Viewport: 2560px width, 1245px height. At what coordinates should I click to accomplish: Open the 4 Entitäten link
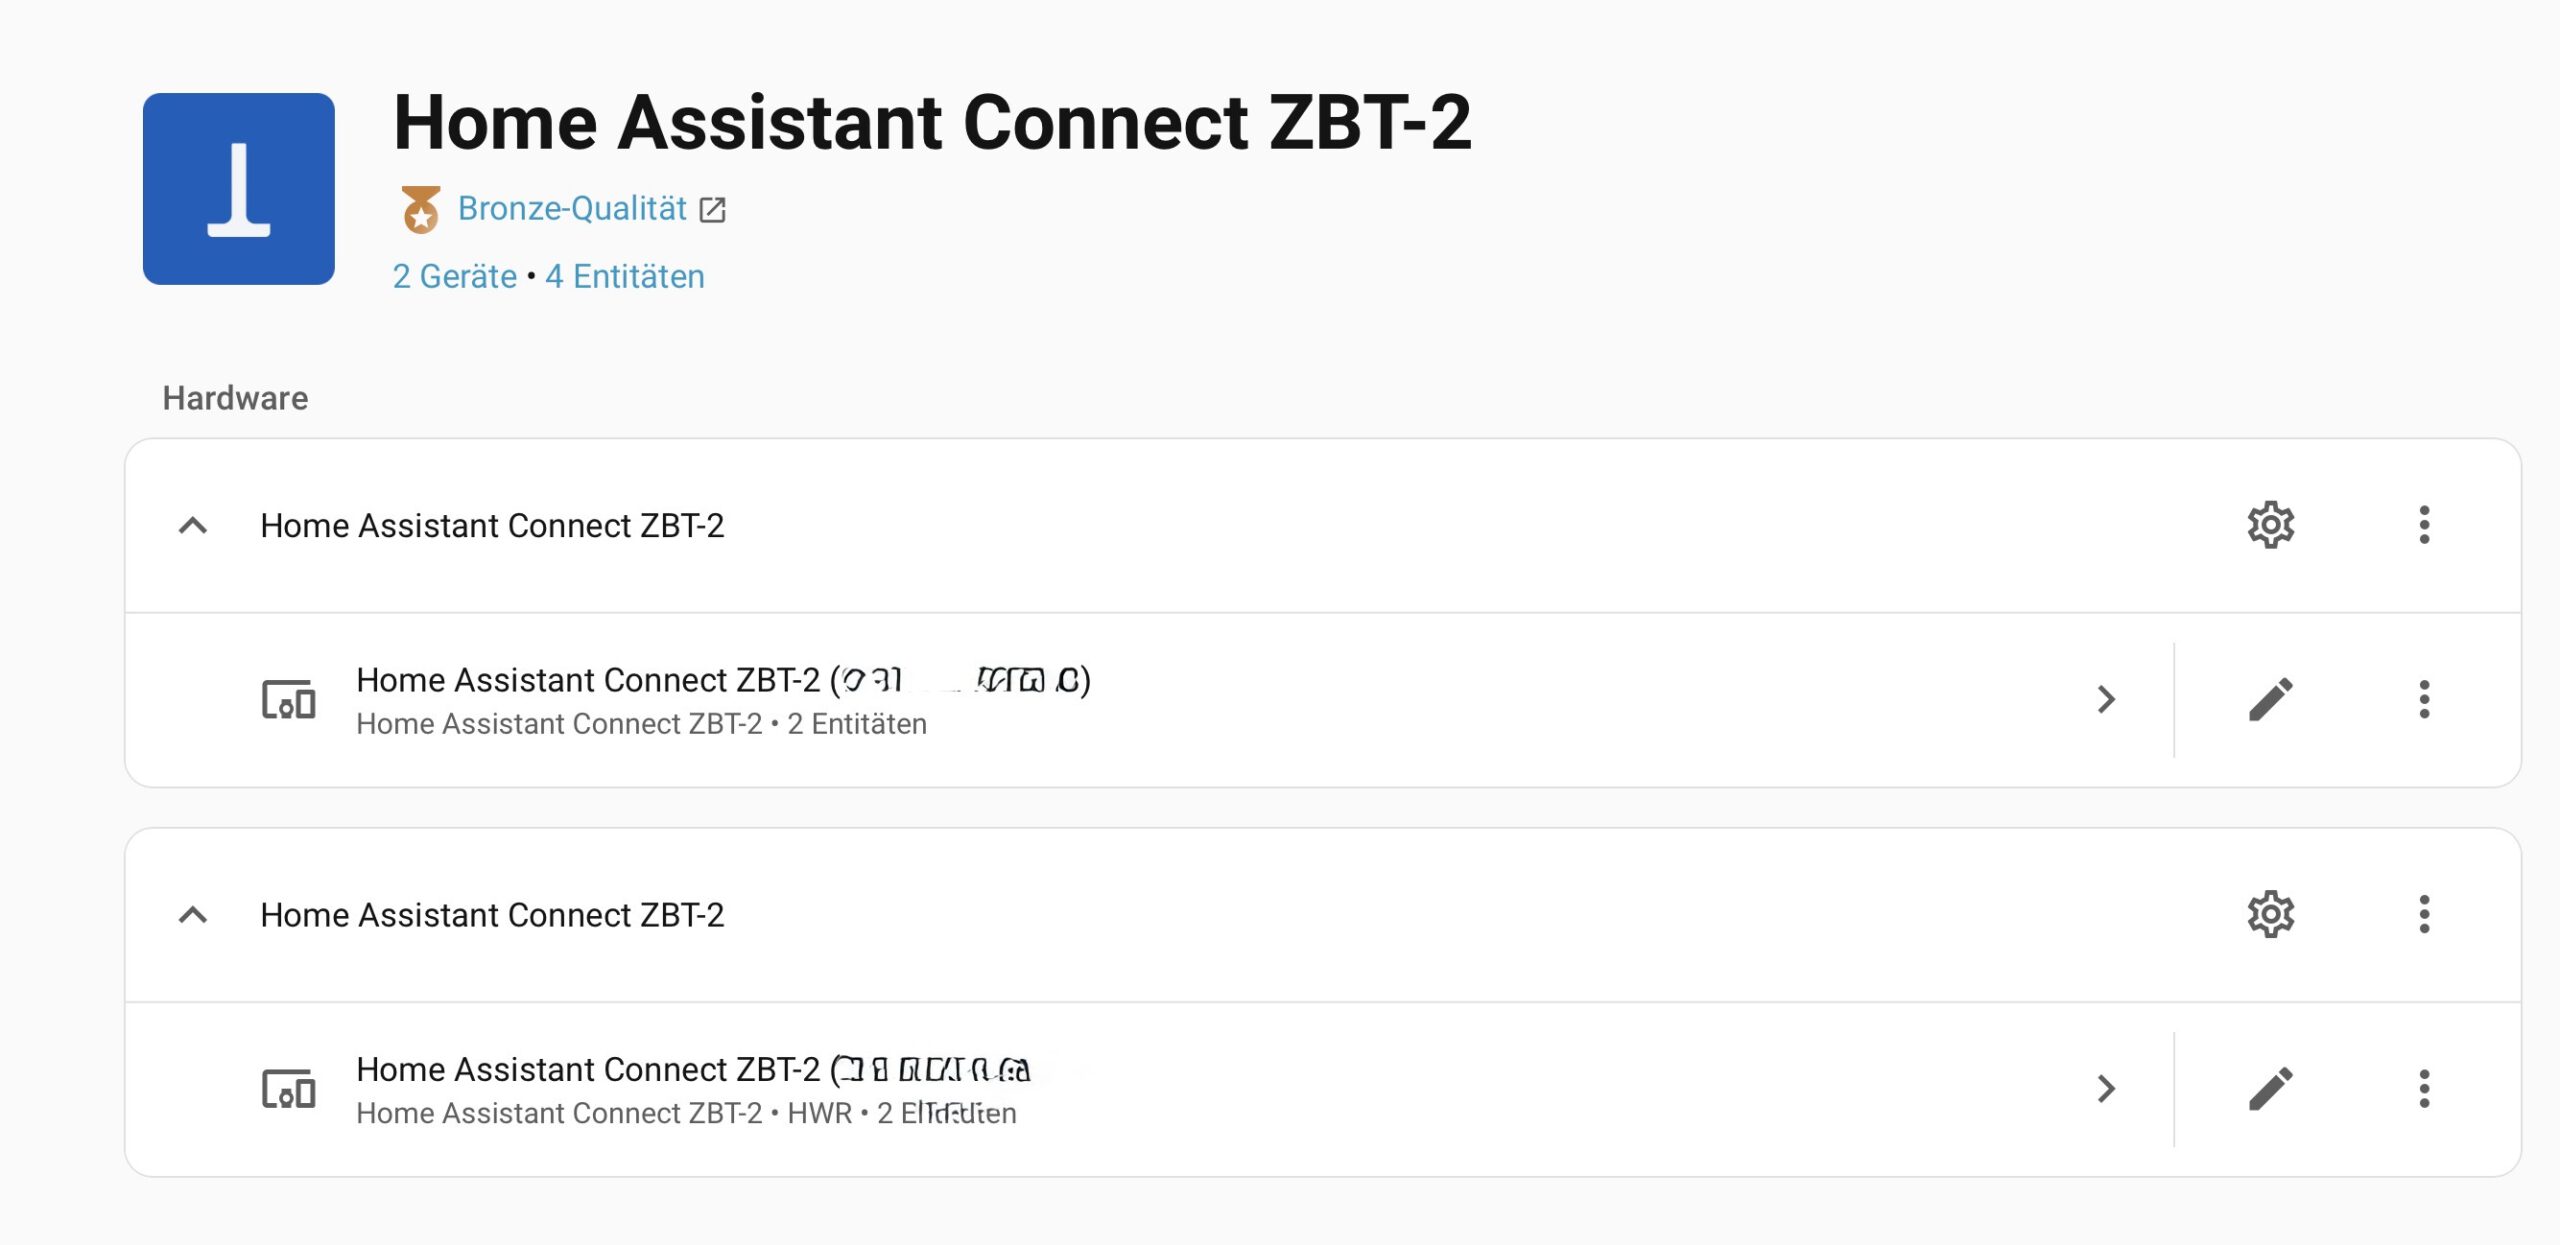(624, 276)
